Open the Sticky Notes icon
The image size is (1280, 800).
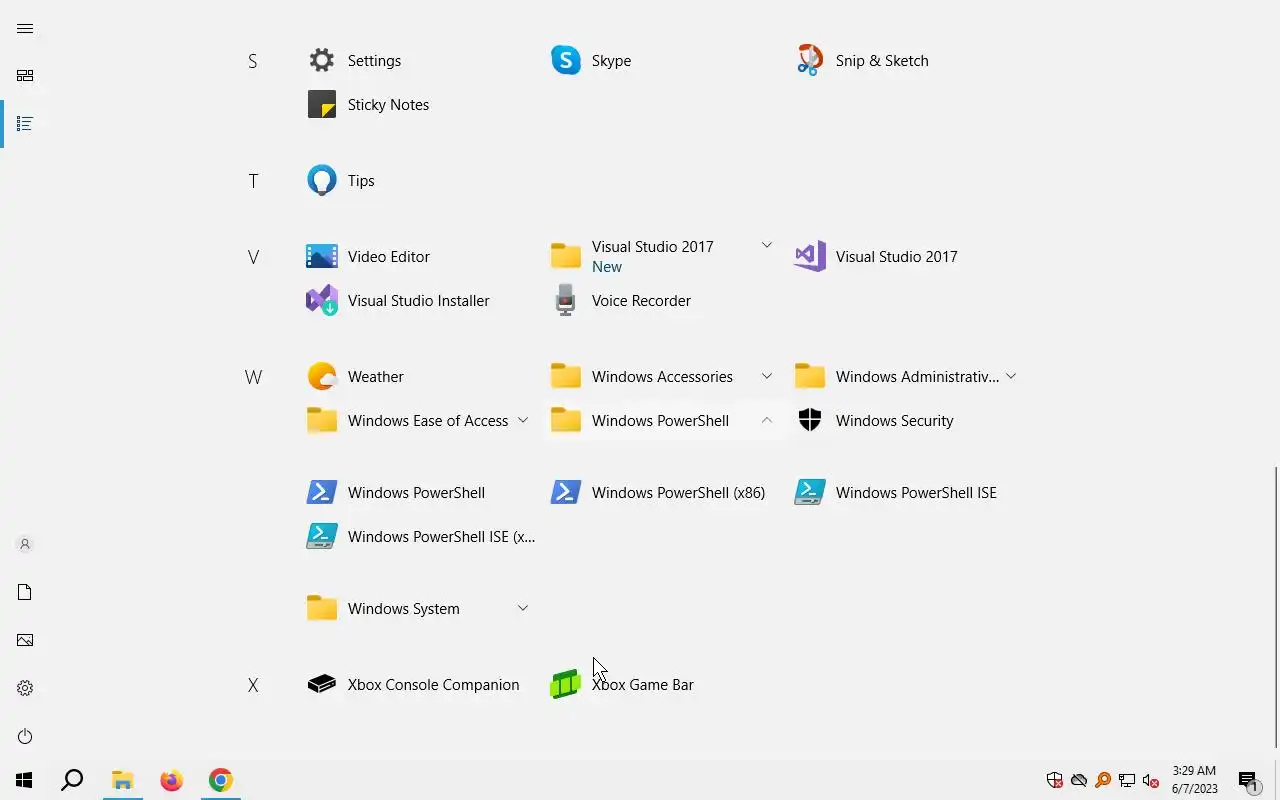point(322,104)
